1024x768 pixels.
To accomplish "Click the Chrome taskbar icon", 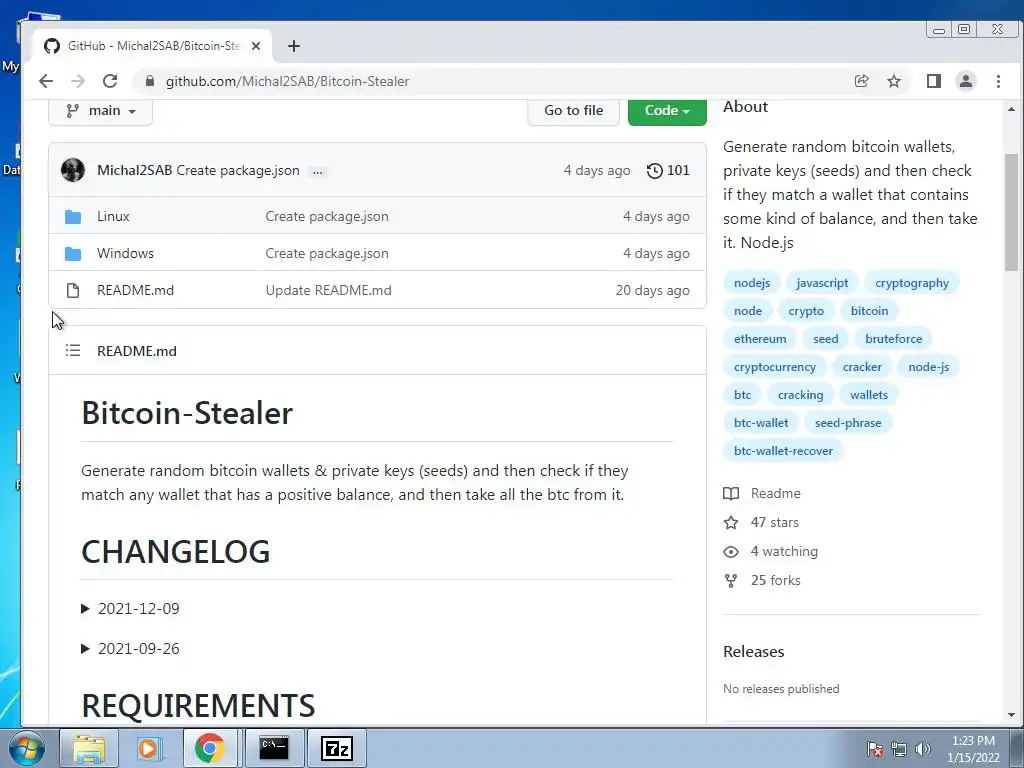I will 210,748.
